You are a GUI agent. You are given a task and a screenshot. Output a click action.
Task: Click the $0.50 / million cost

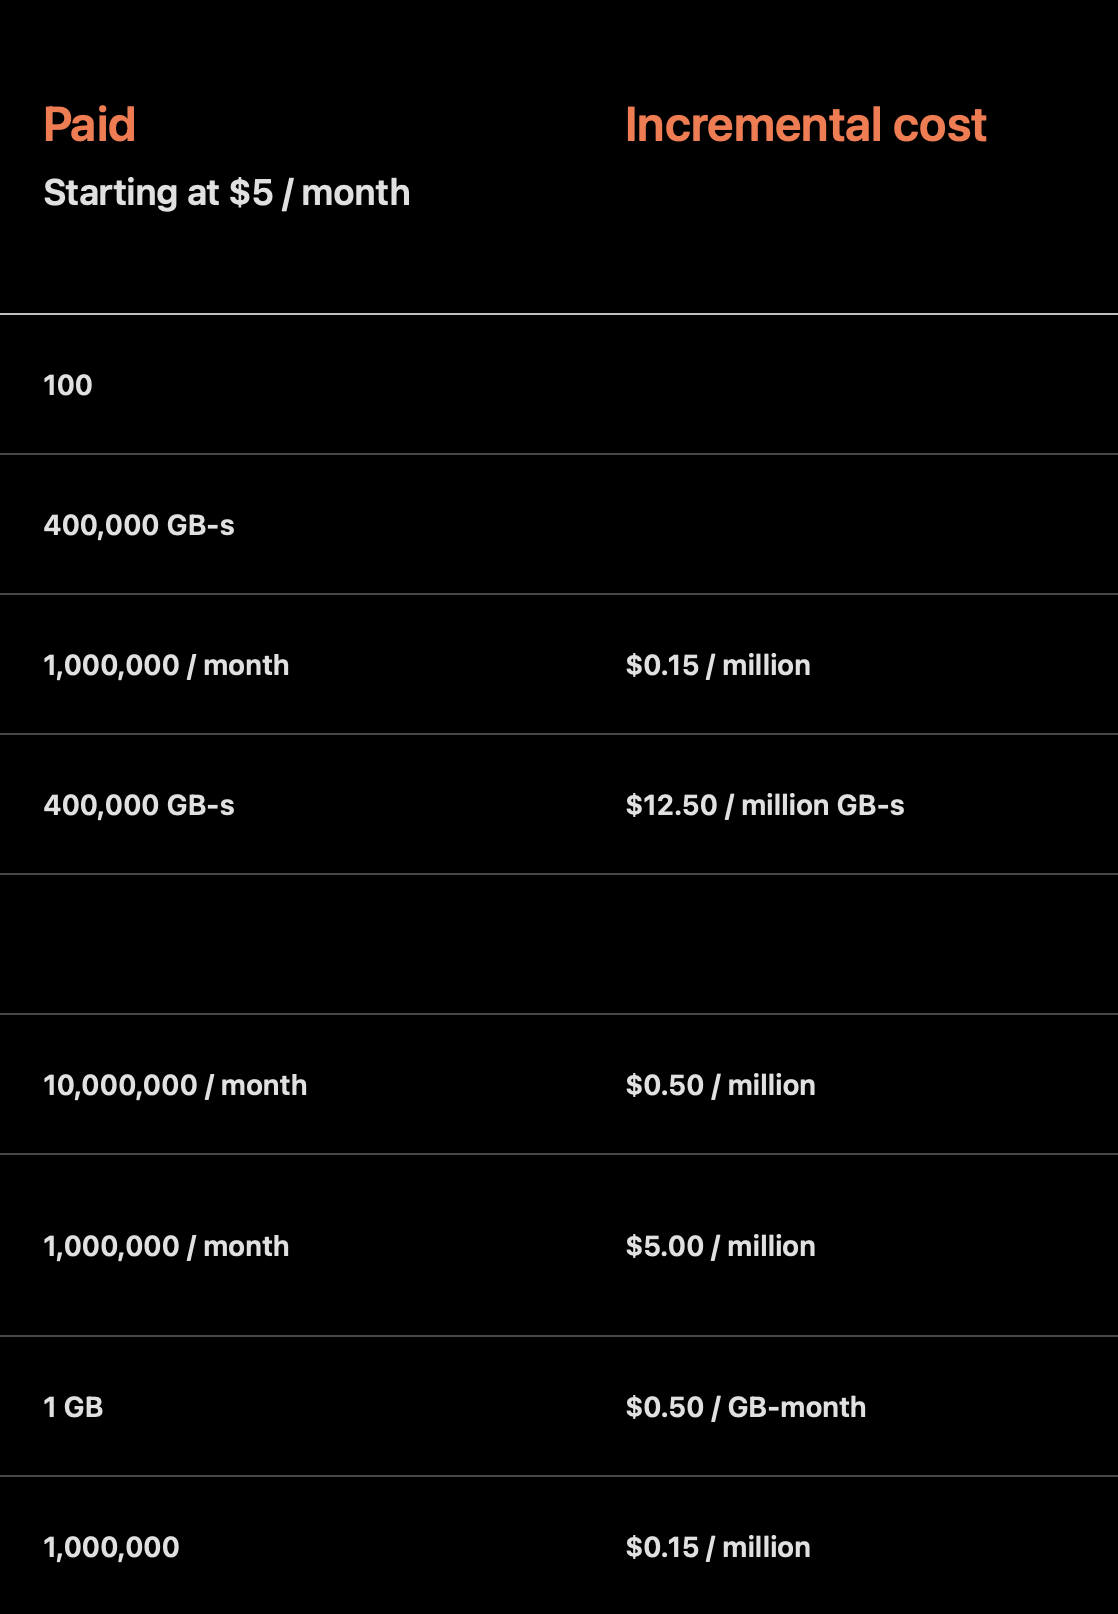point(720,1085)
